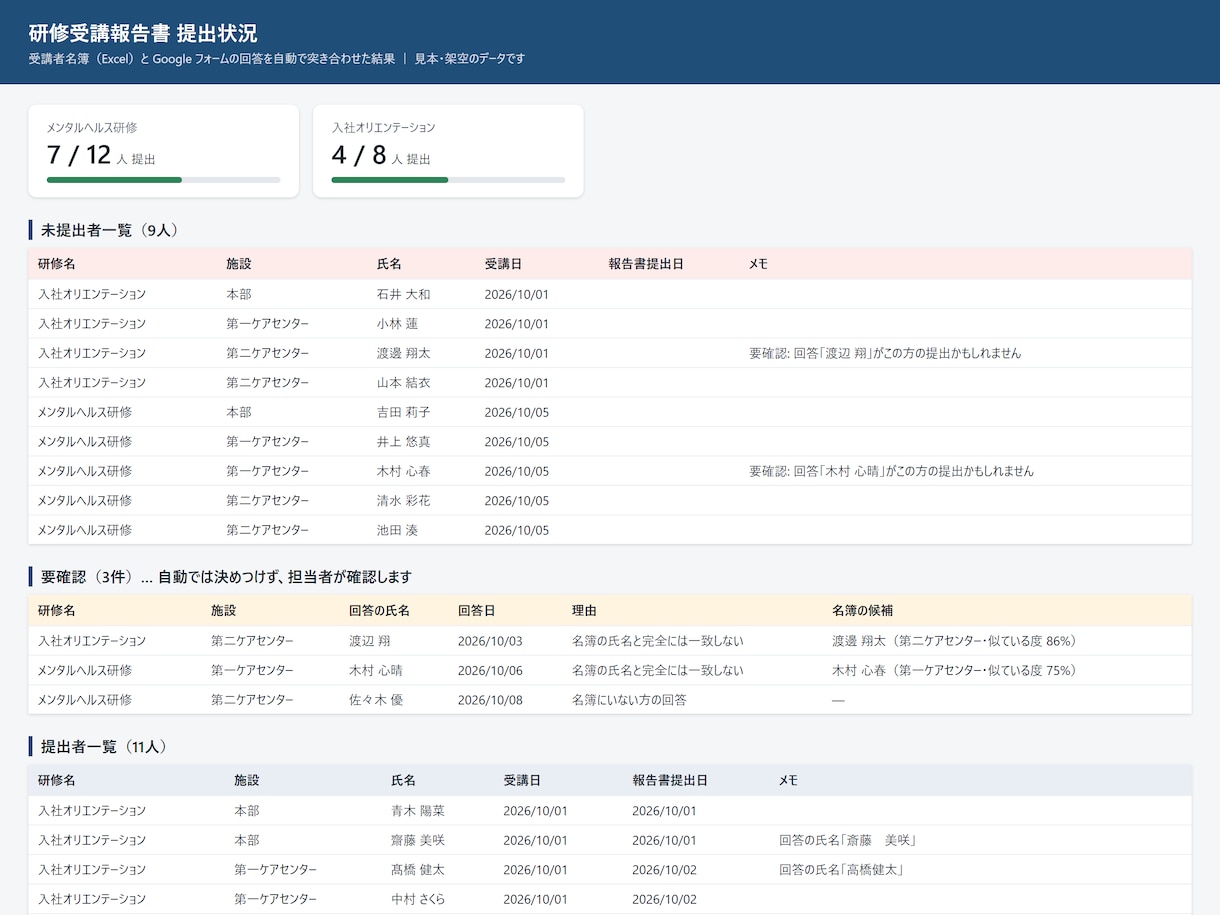This screenshot has height=915, width=1220.
Task: Select the response date 2026/10/08
Action: pos(490,700)
